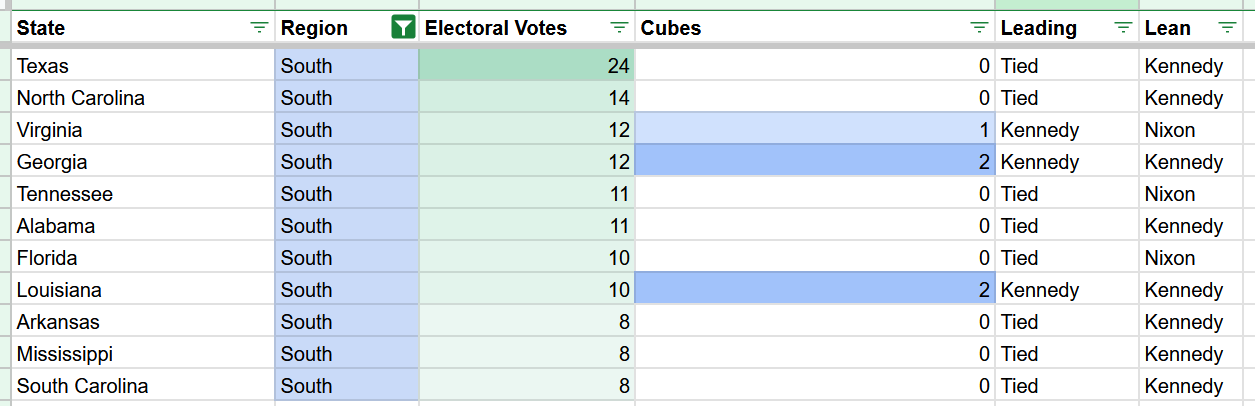Image resolution: width=1255 pixels, height=406 pixels.
Task: Click the active Region filter icon
Action: tap(402, 28)
